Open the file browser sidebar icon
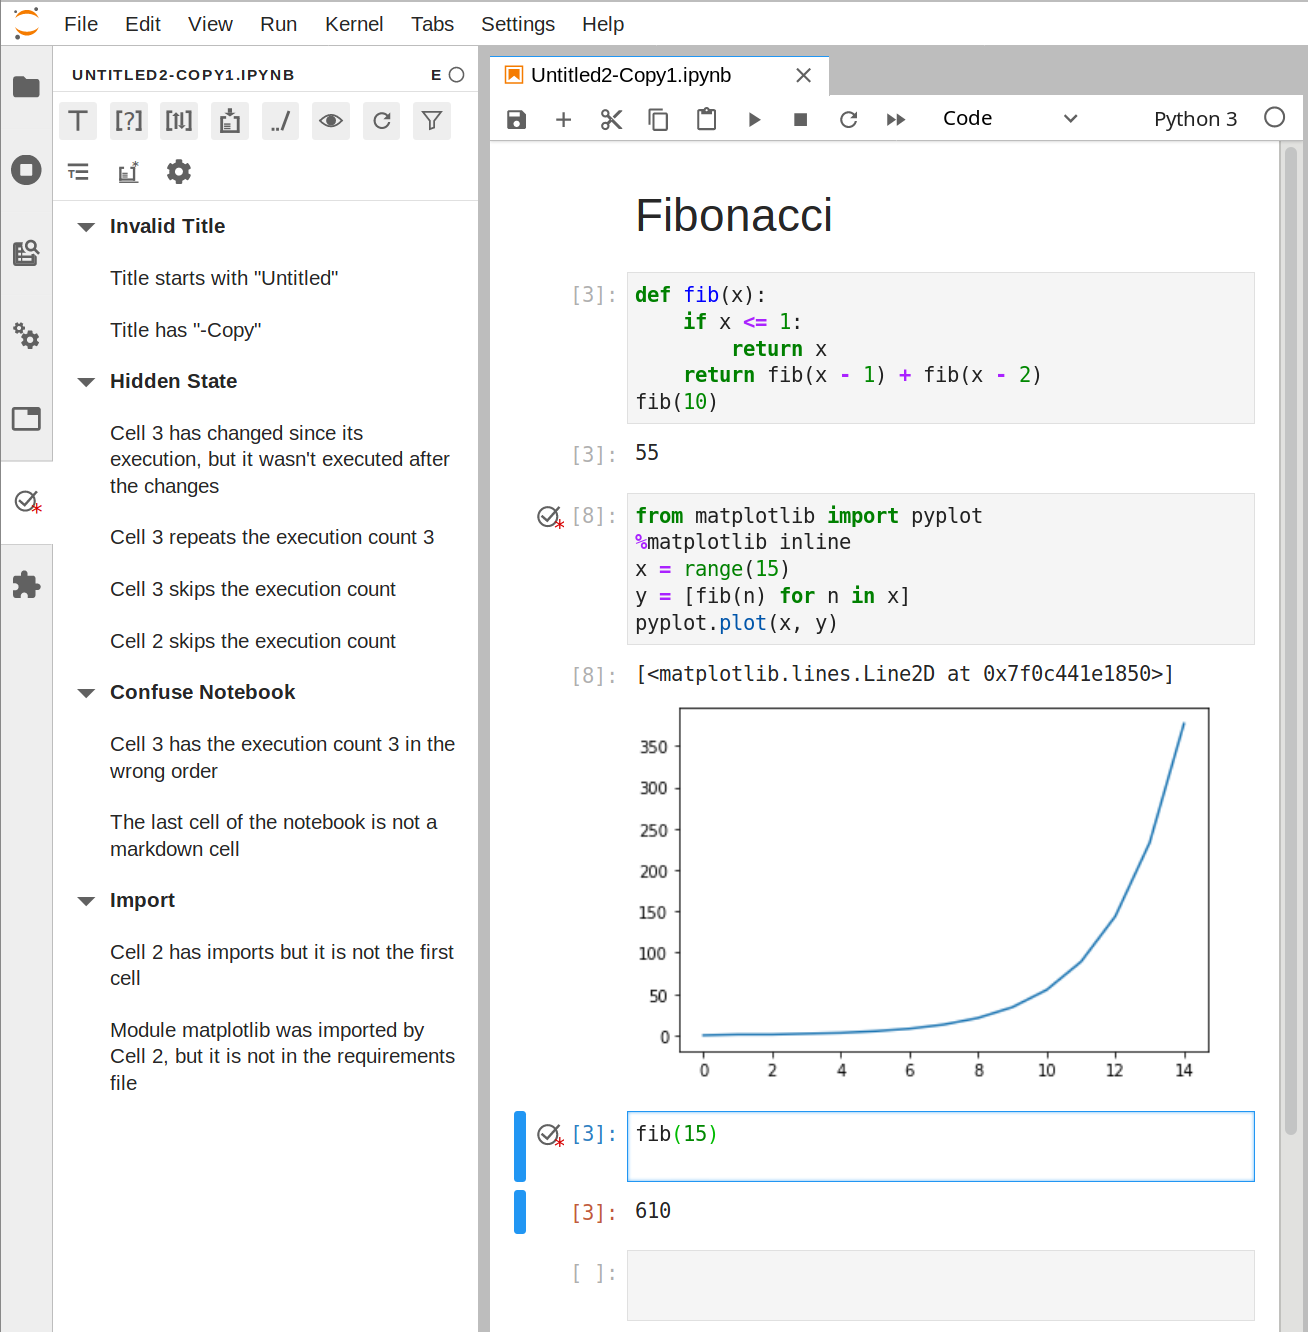The image size is (1308, 1332). pos(26,87)
